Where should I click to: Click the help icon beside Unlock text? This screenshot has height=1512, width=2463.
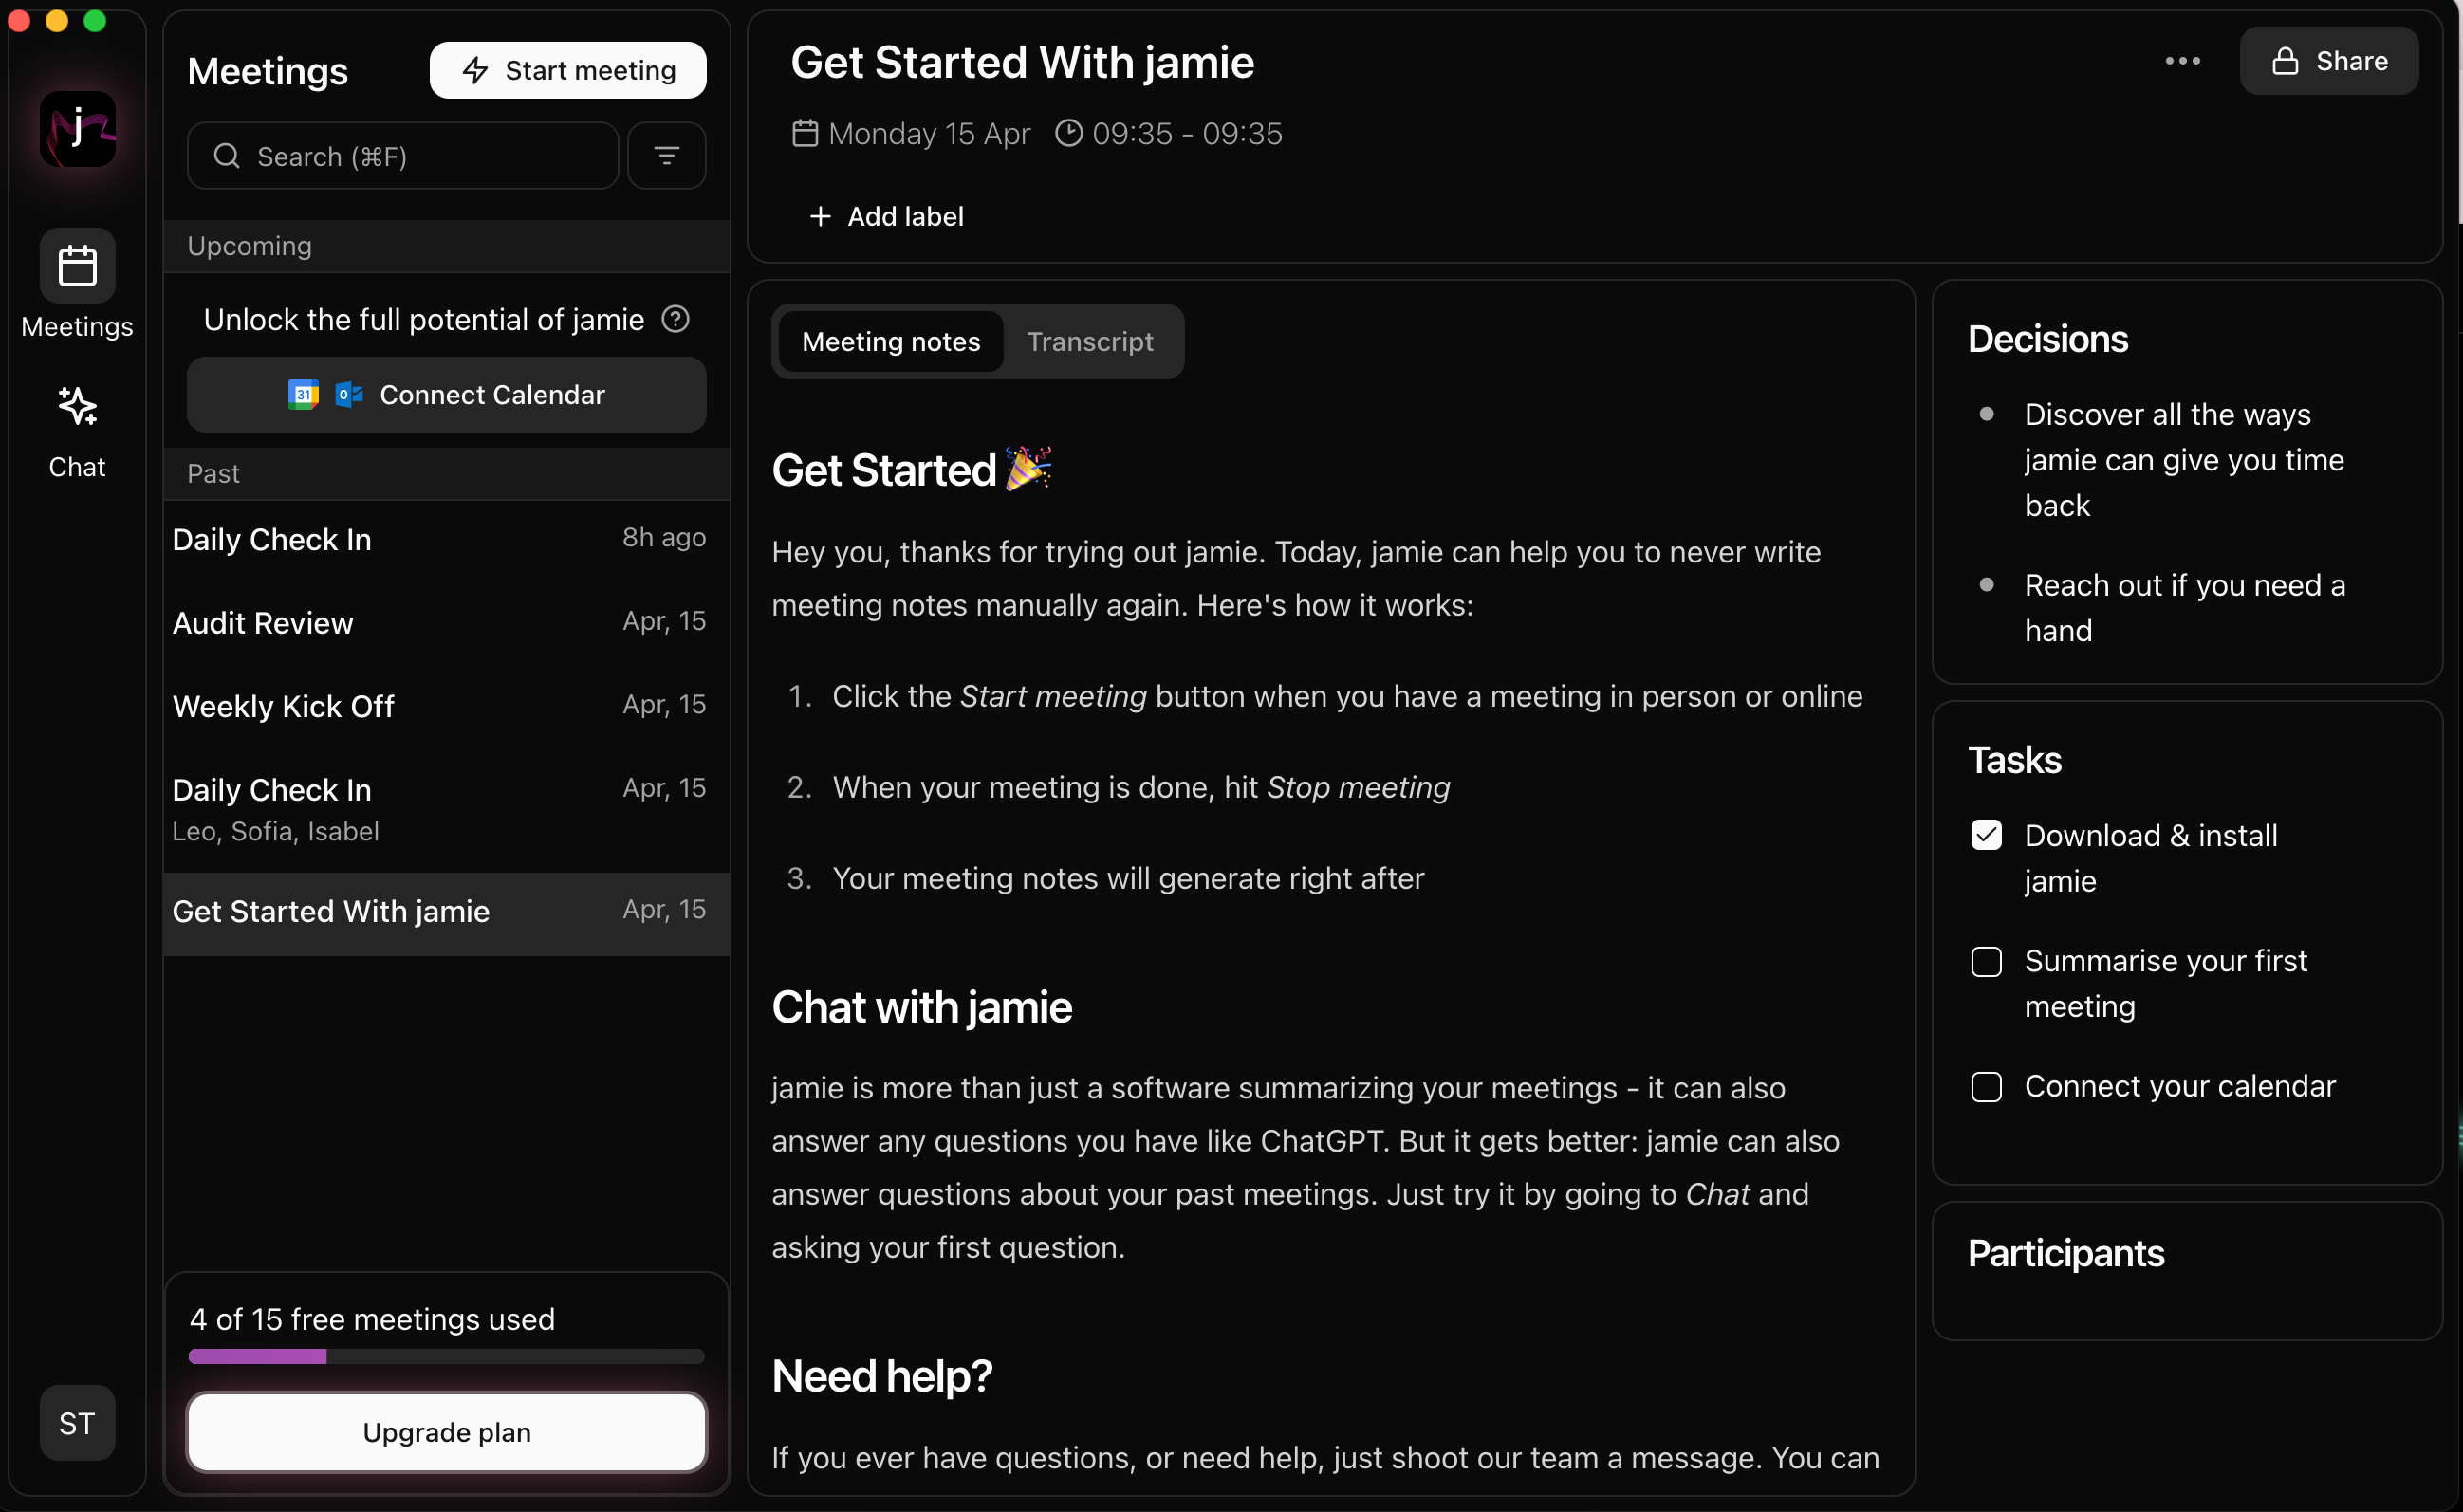[x=676, y=319]
